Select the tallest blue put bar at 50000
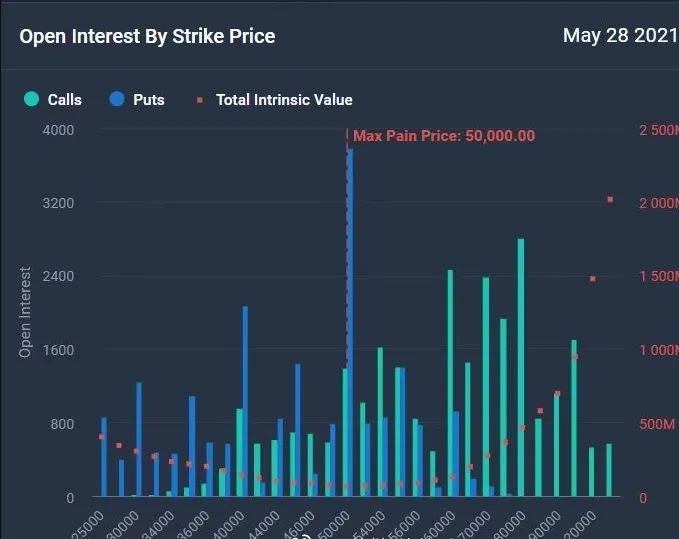 coord(350,323)
